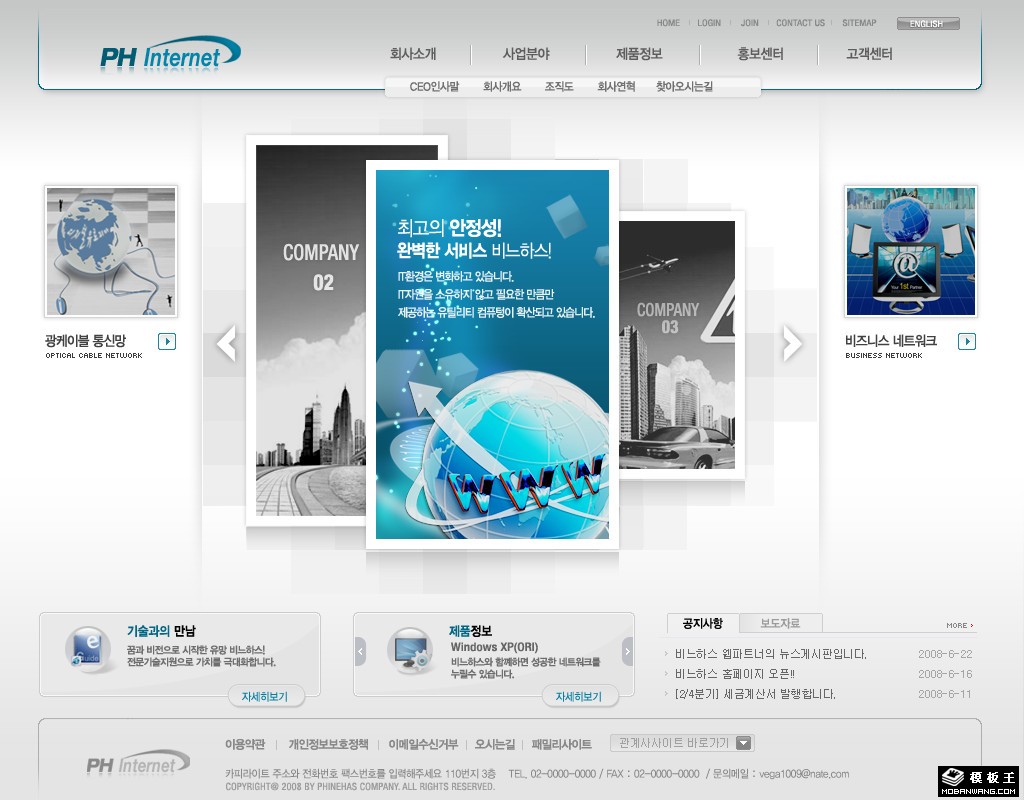This screenshot has width=1024, height=800.
Task: Click the COMPANY 03 slide card
Action: [681, 344]
